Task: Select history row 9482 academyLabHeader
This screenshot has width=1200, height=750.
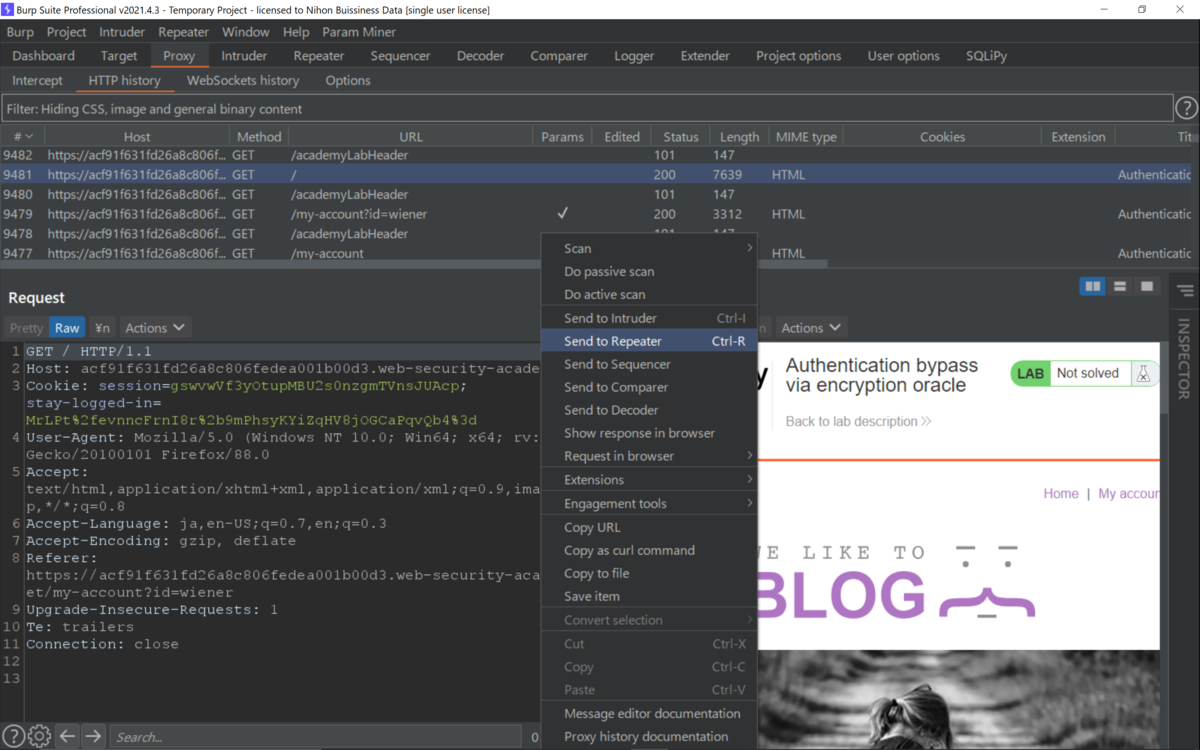Action: pyautogui.click(x=596, y=155)
